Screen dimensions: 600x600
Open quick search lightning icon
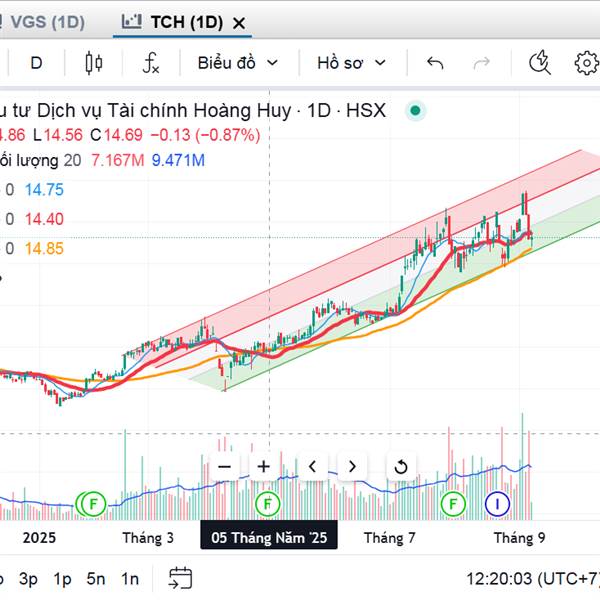540,63
